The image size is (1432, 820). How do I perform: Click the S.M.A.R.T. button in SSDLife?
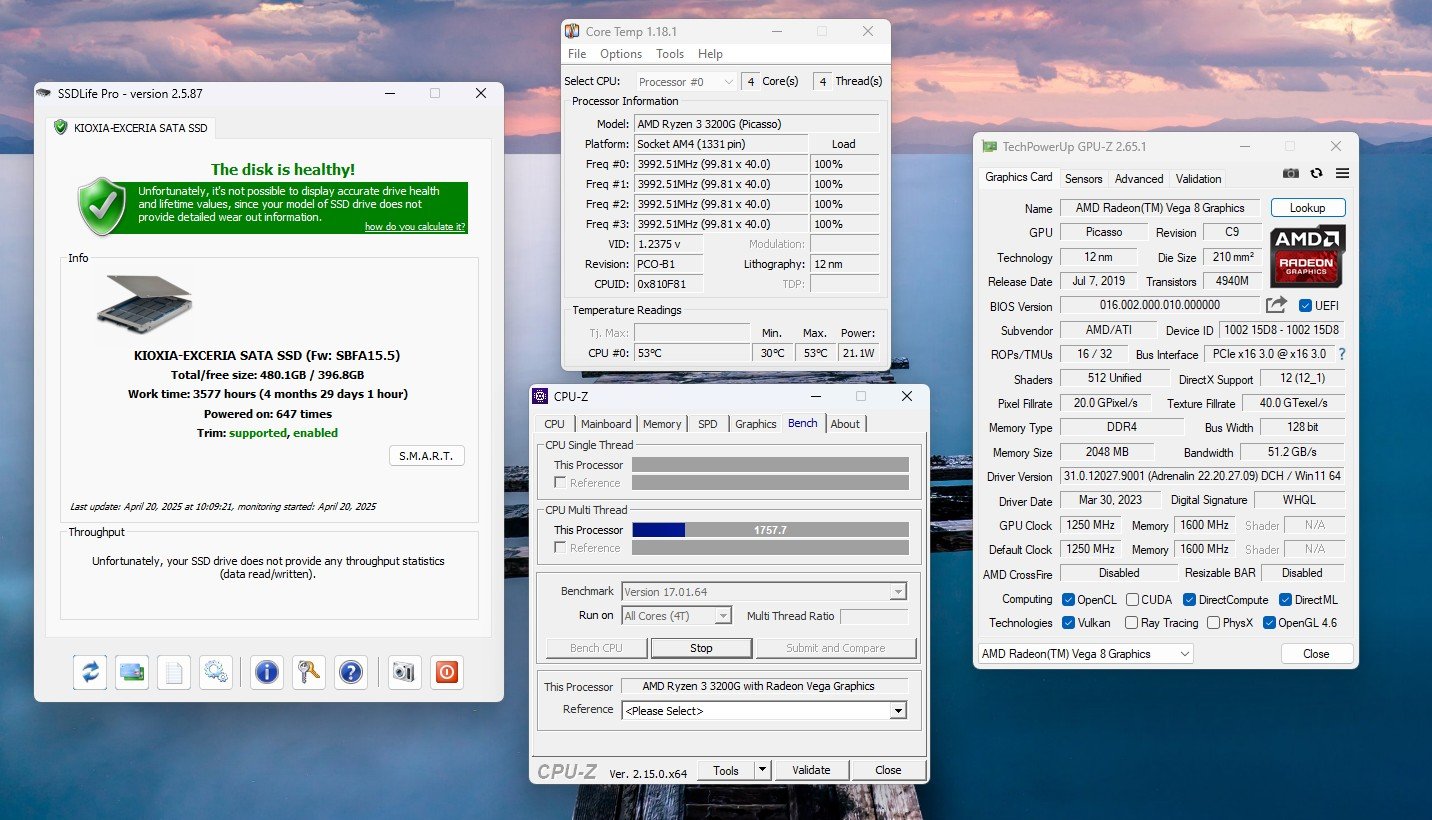pos(427,456)
